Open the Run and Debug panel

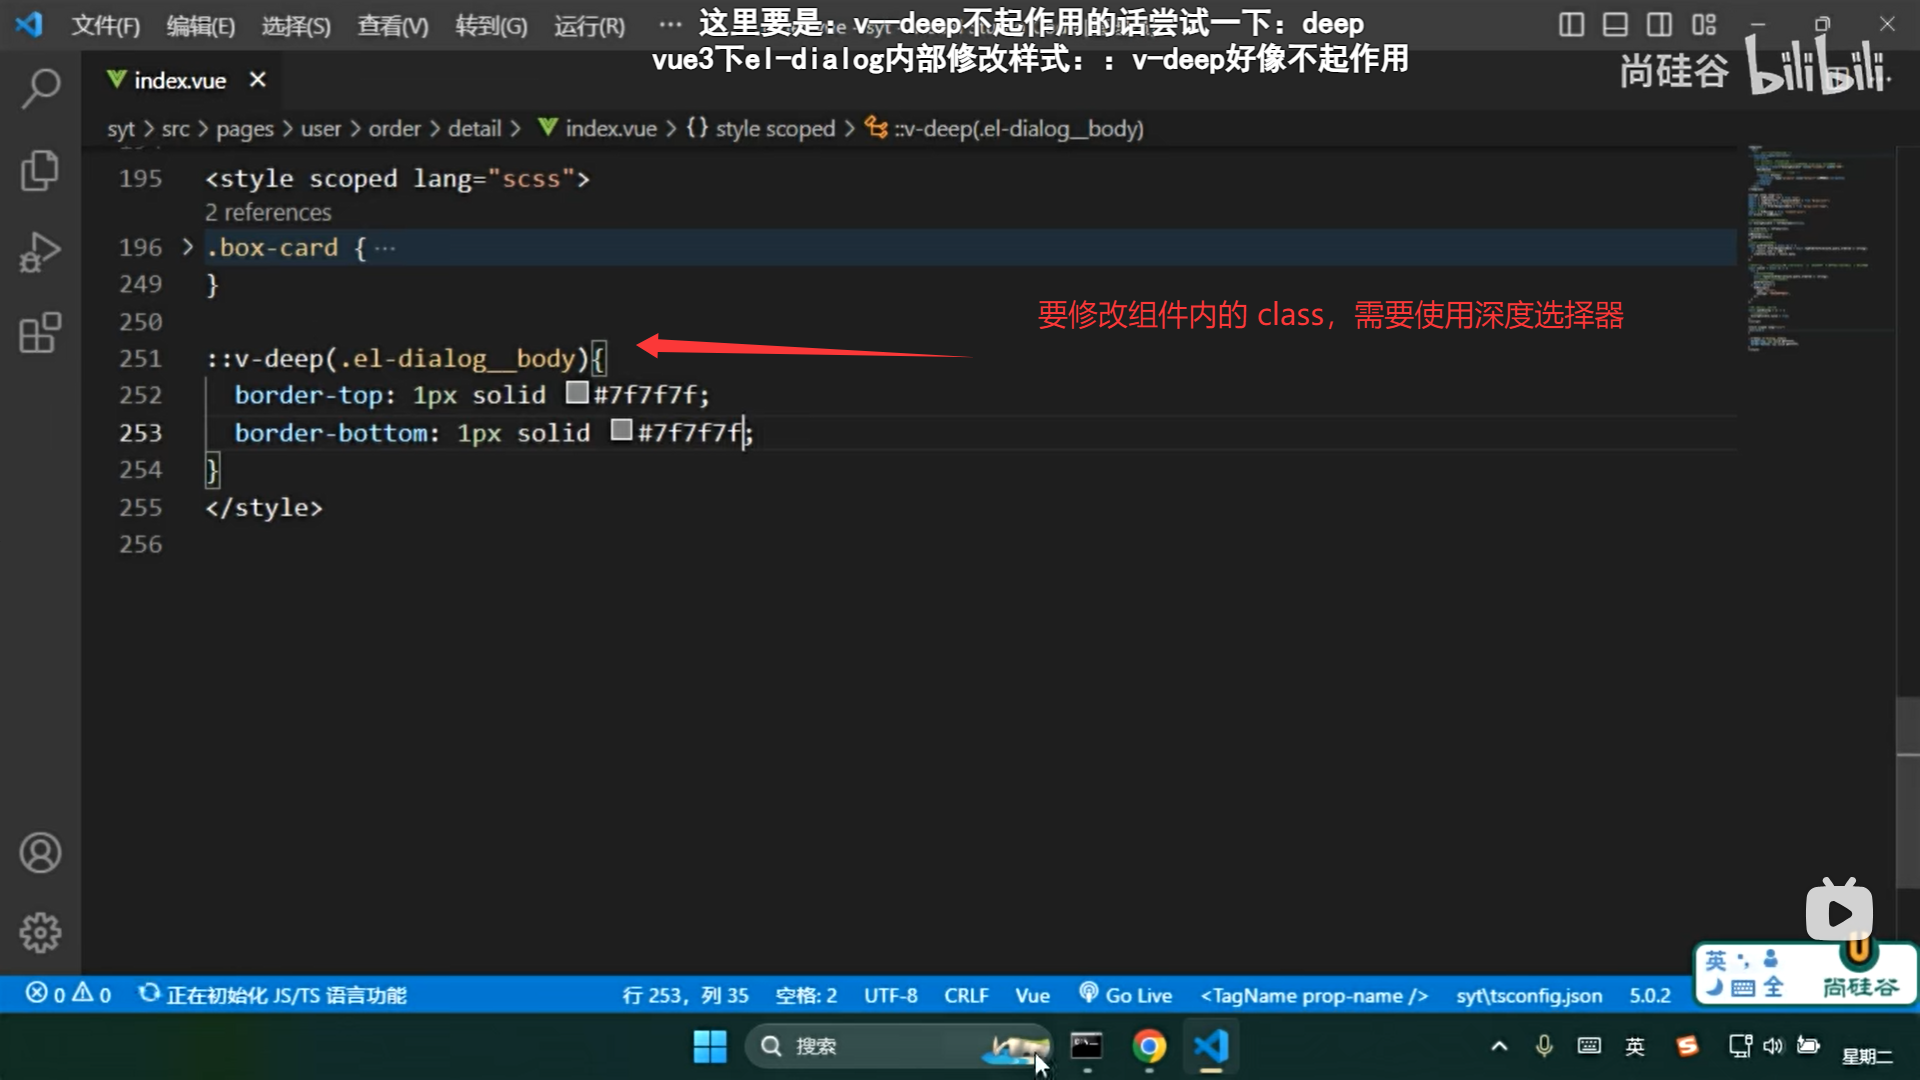[40, 252]
